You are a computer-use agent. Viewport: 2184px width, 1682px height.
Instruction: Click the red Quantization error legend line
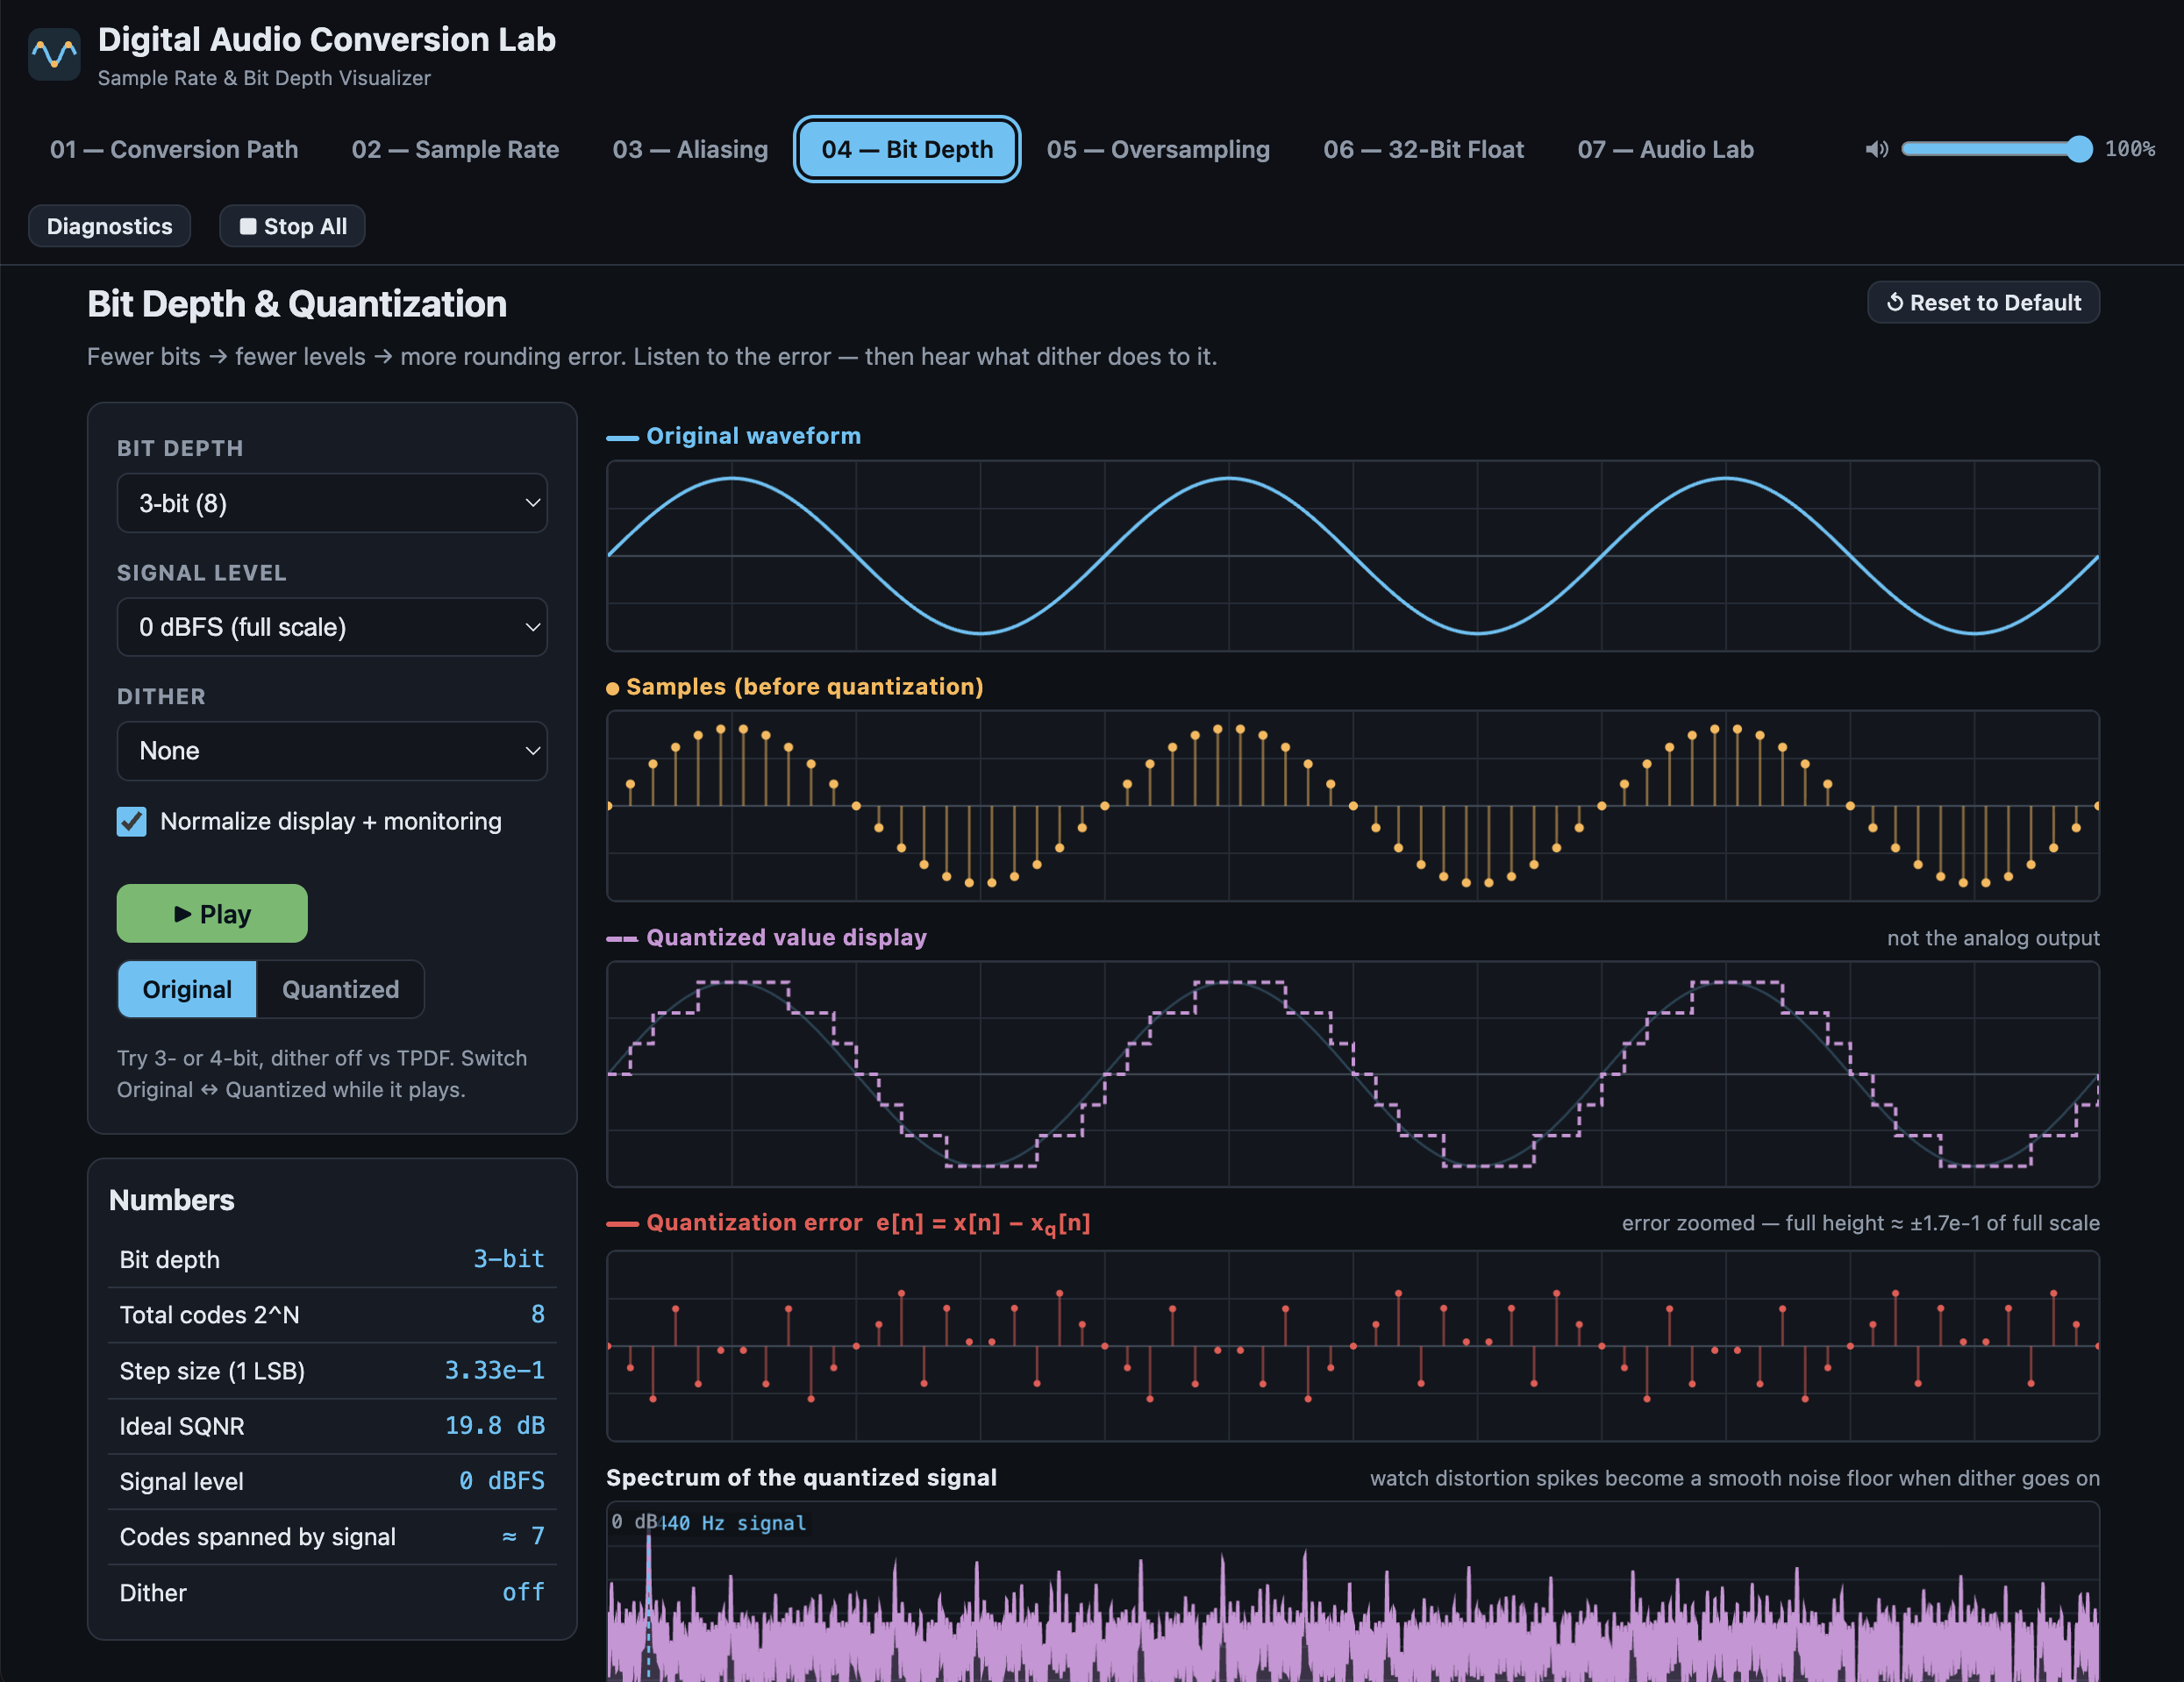[x=622, y=1223]
